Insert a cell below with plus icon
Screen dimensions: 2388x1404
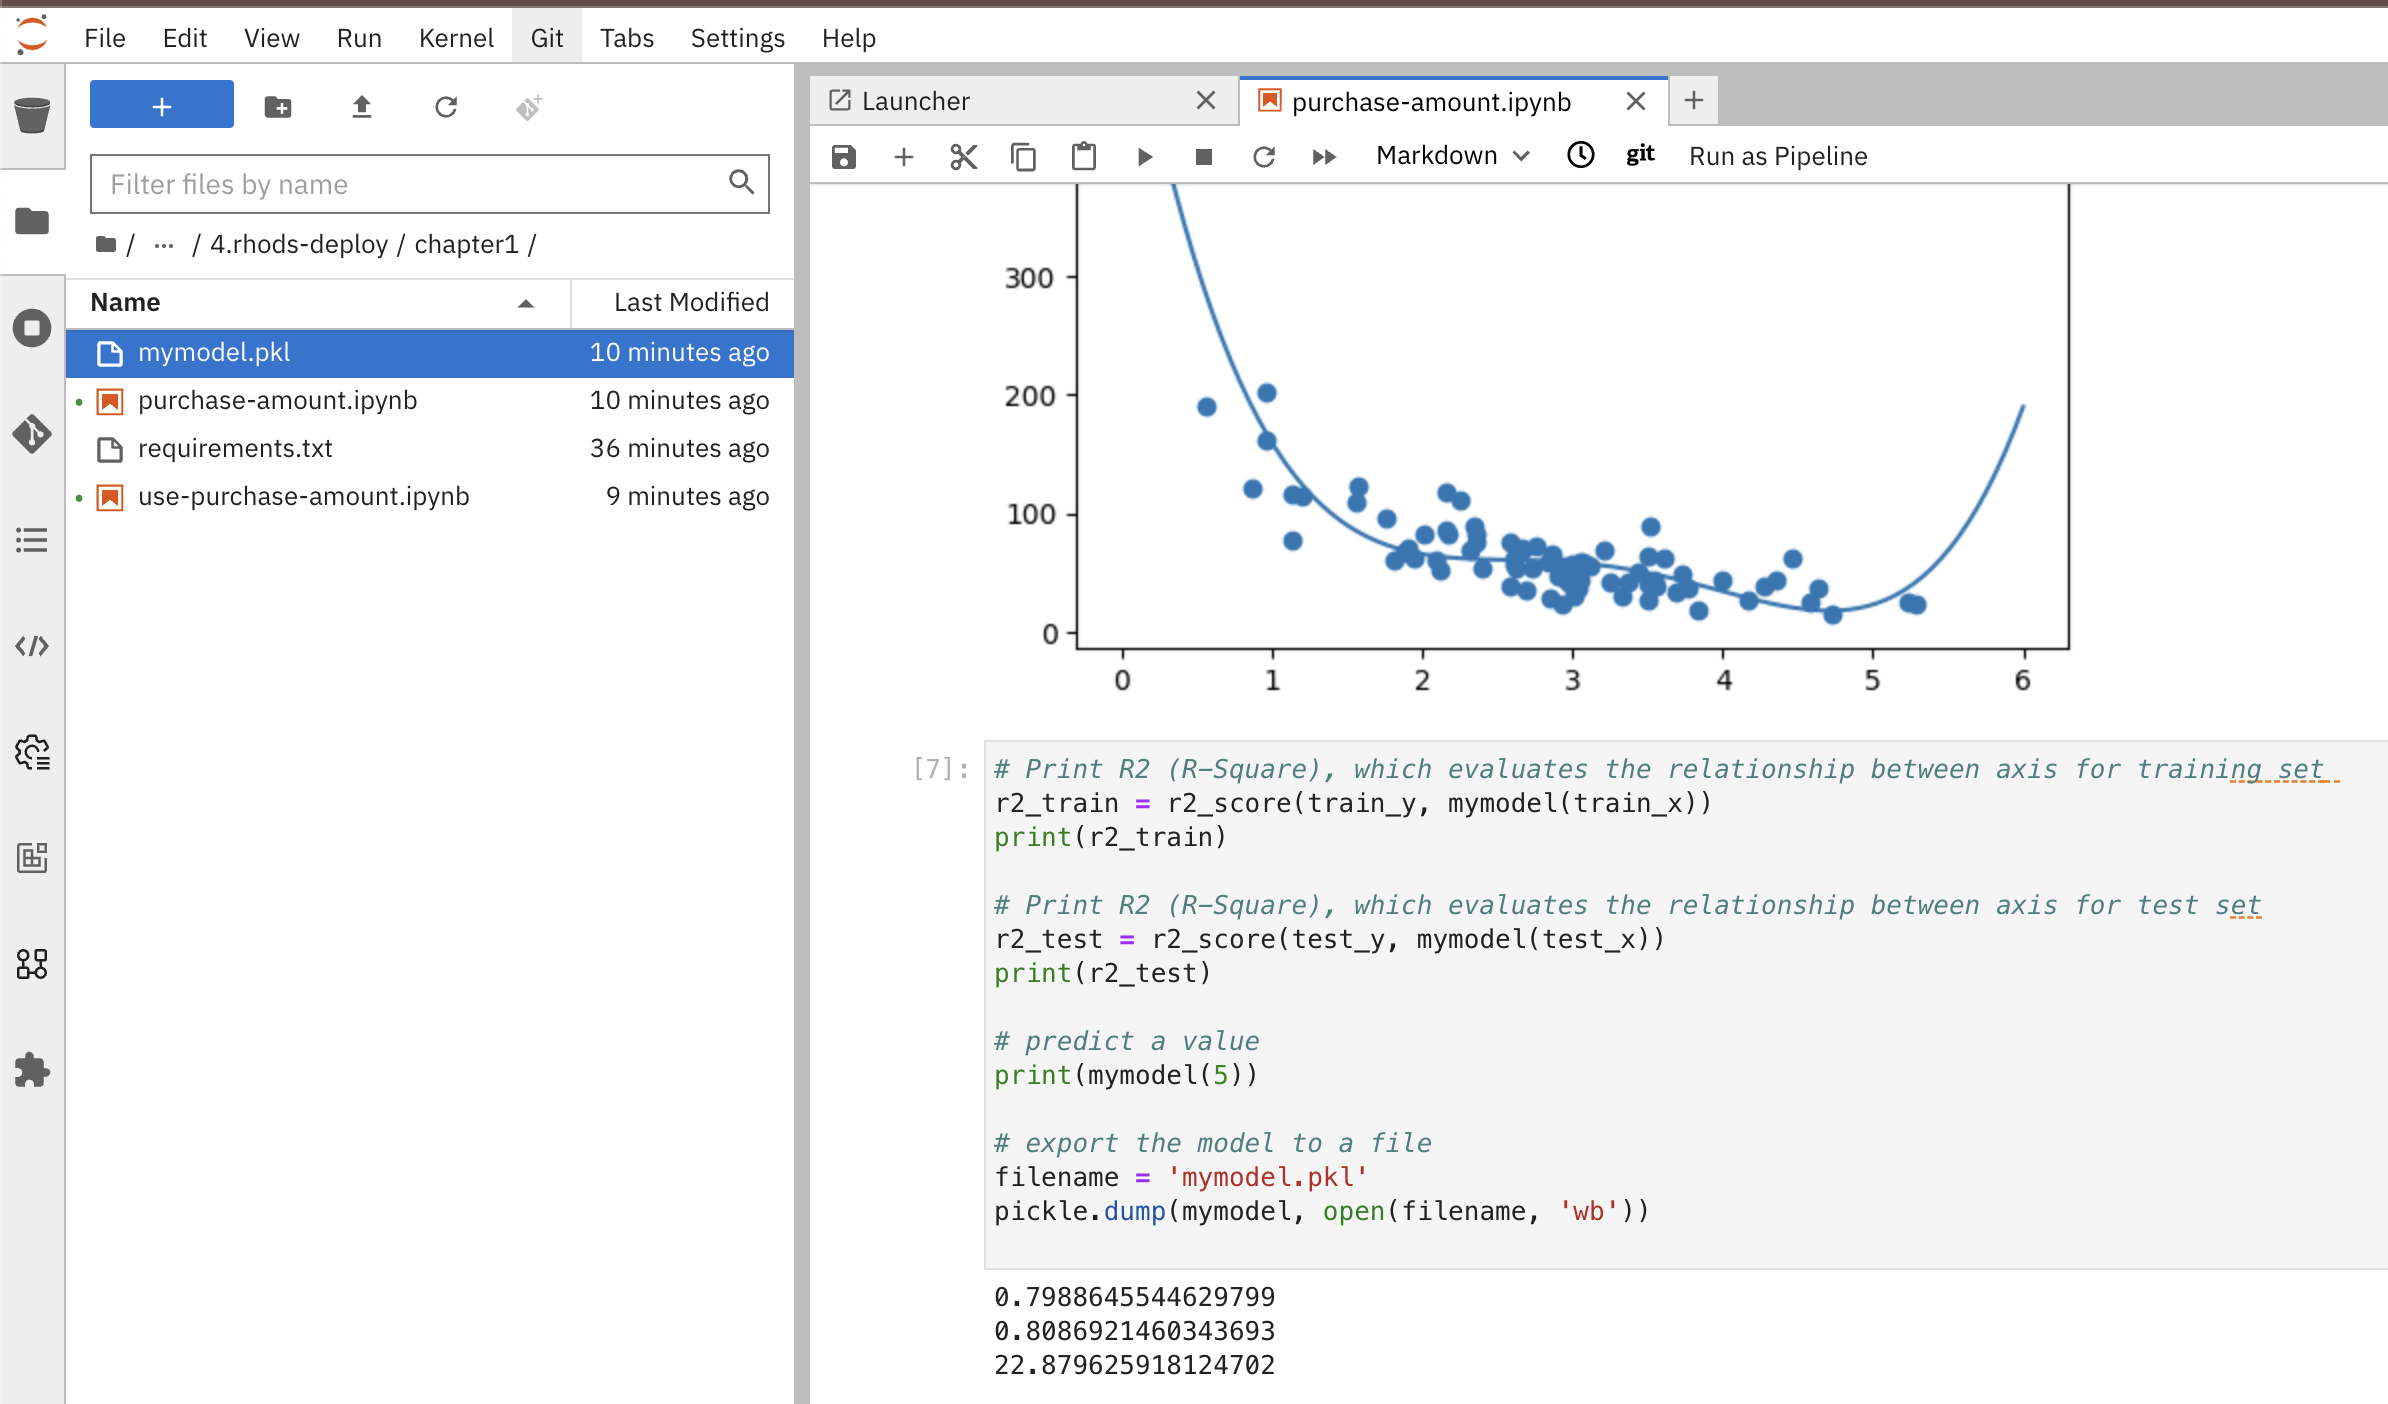(x=904, y=157)
